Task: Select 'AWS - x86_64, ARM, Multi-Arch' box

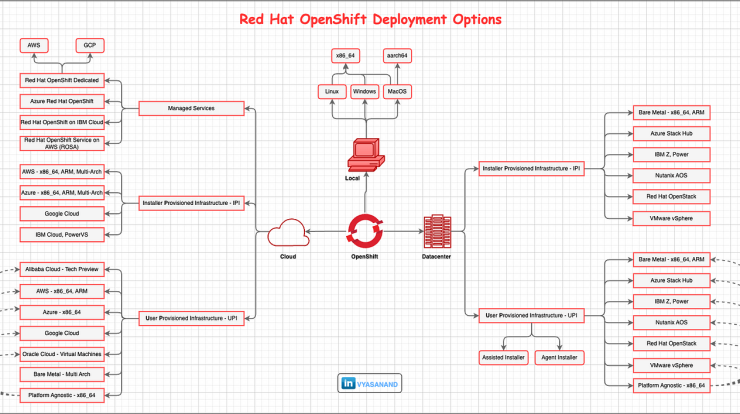Action: 62,172
